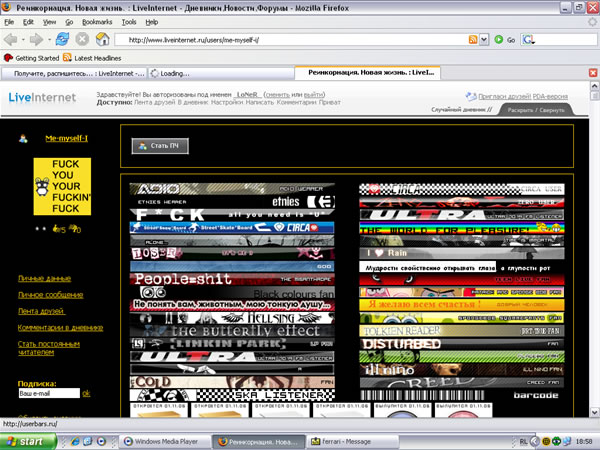Screen dimensions: 600x450
Task: Open the View menu
Action: [49, 22]
